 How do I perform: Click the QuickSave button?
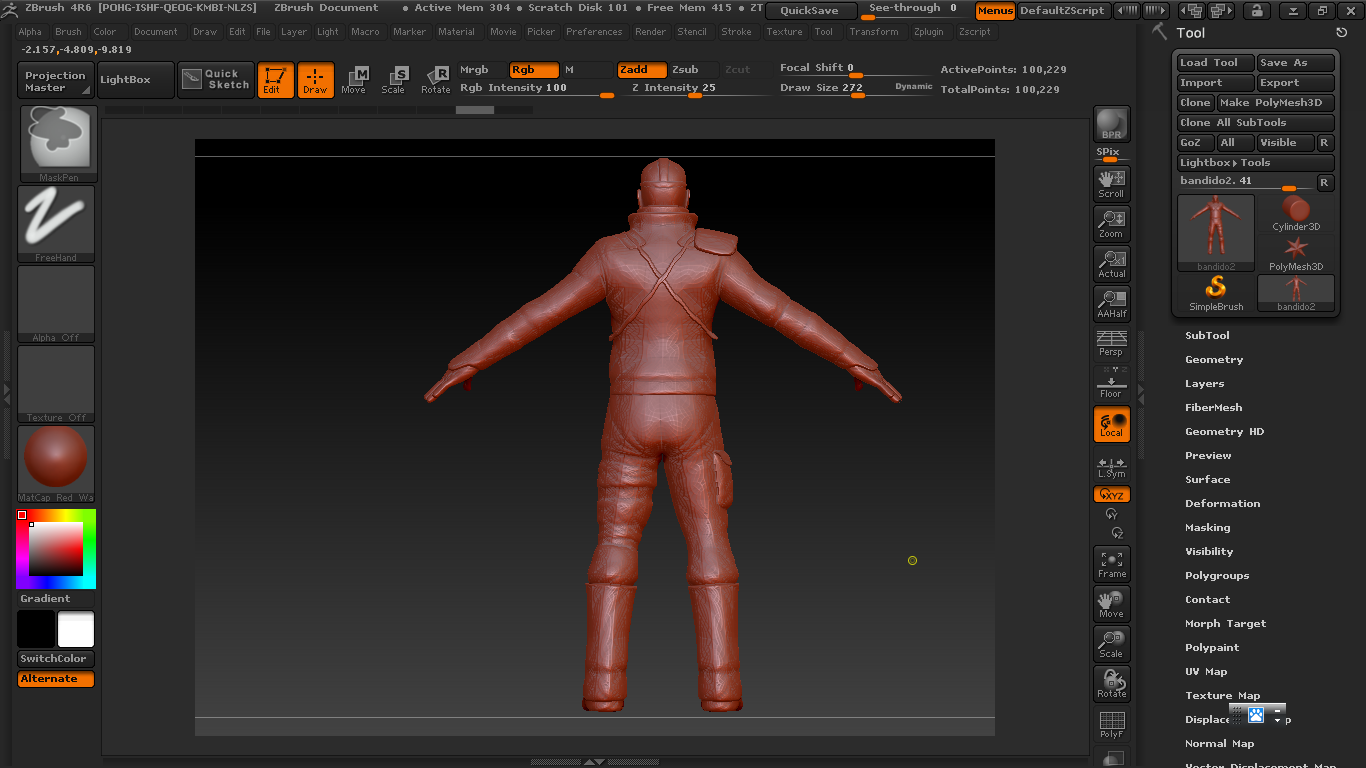coord(811,11)
